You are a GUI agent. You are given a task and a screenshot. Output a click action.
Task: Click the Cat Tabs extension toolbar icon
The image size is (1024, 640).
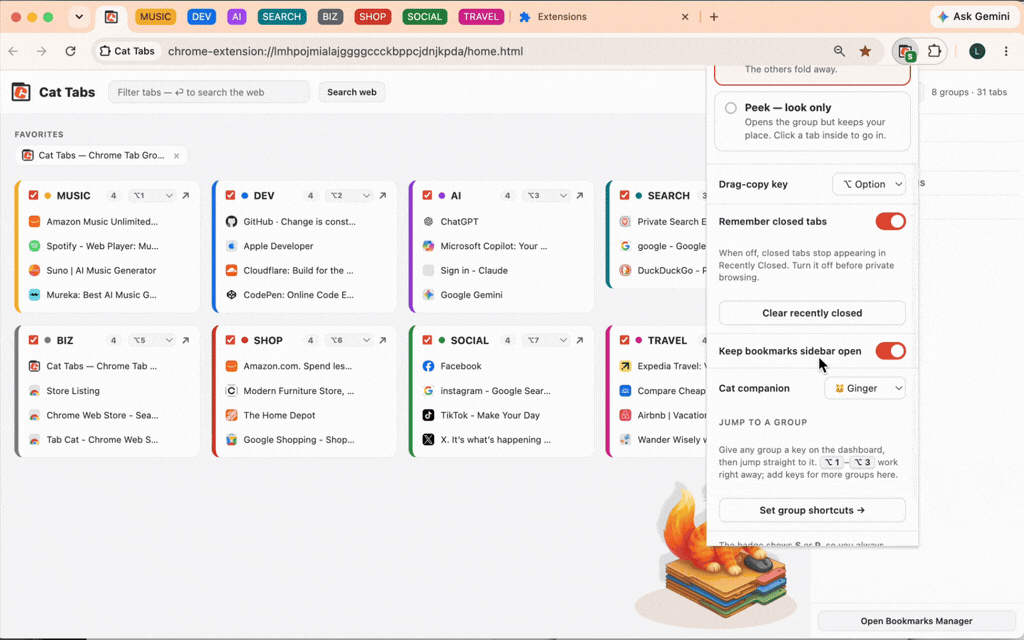tap(906, 52)
